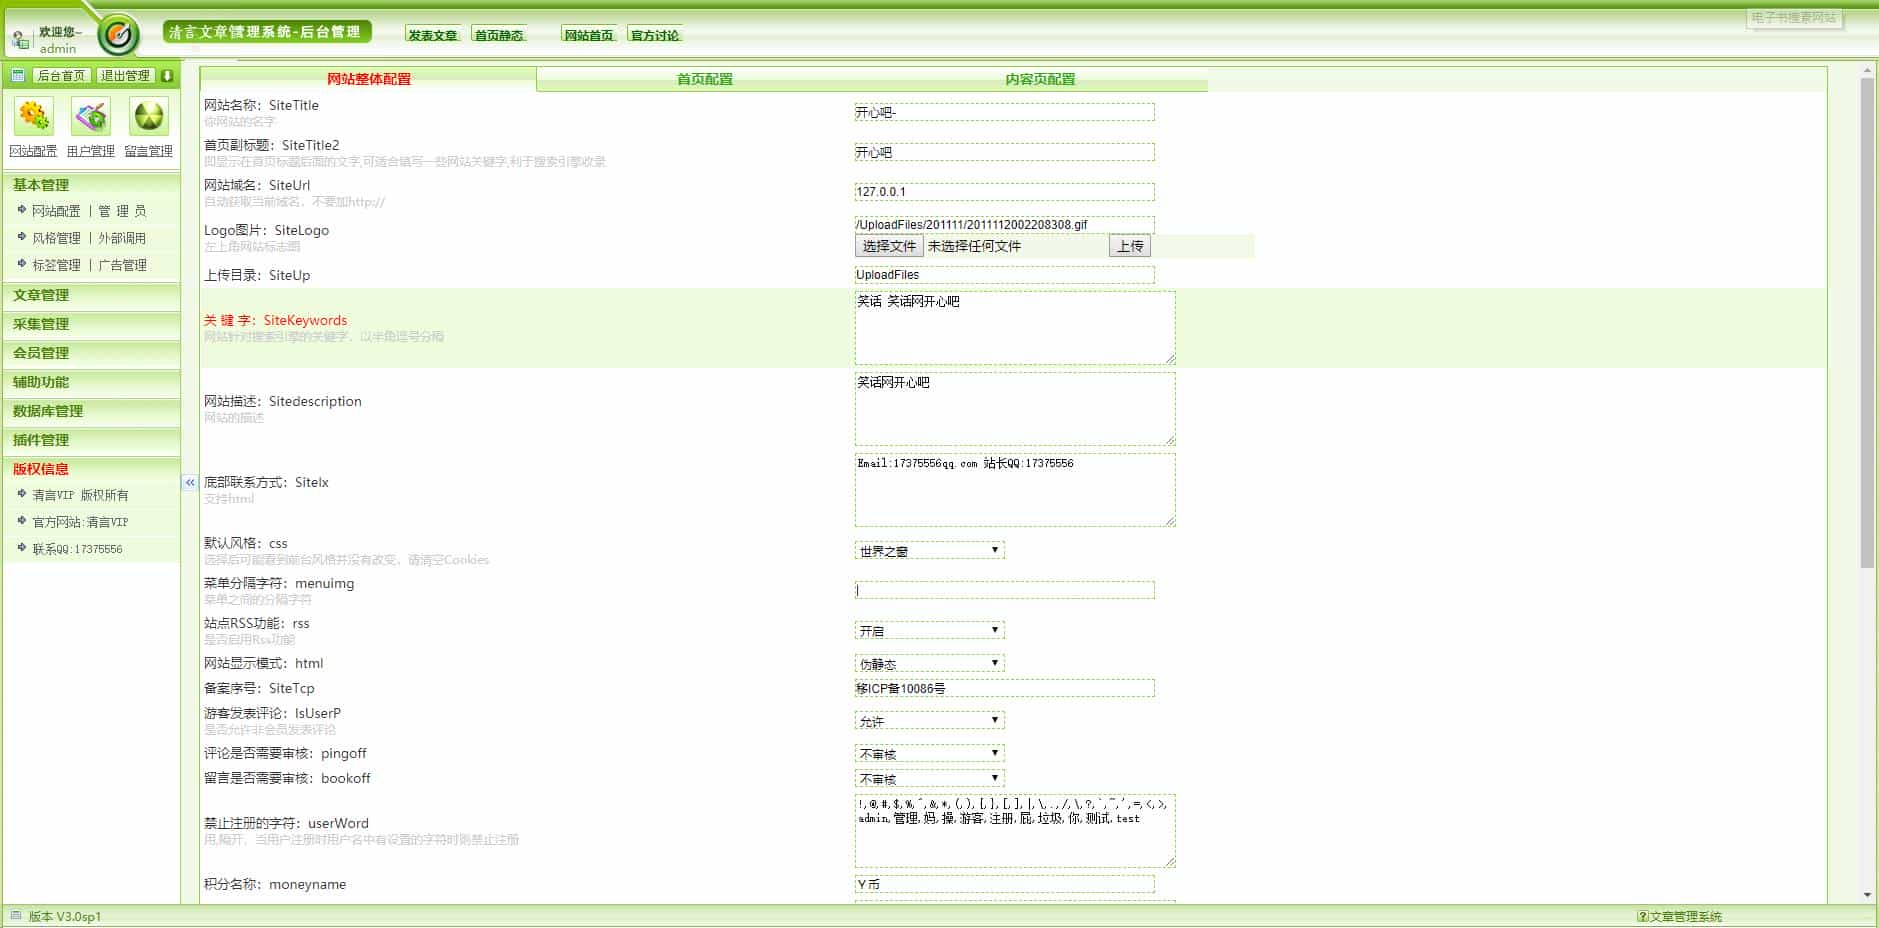Image resolution: width=1879 pixels, height=928 pixels.
Task: Click the 文章管理系统 status bar link
Action: point(1685,916)
